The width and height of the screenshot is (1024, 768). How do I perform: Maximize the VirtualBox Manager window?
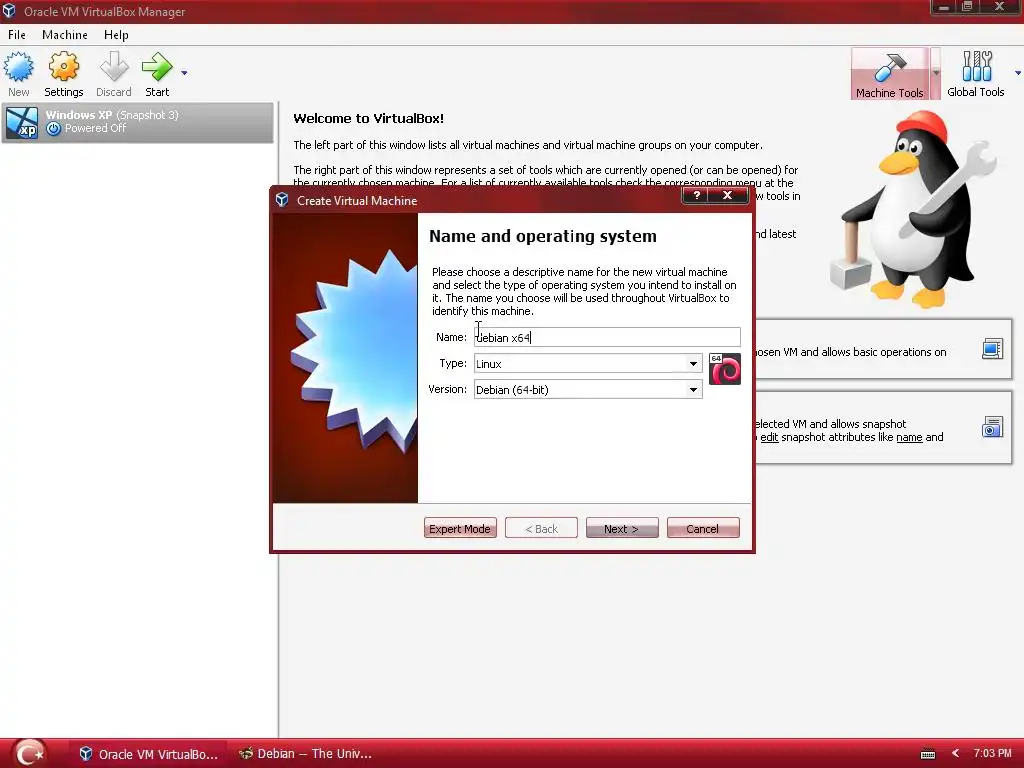[x=967, y=7]
